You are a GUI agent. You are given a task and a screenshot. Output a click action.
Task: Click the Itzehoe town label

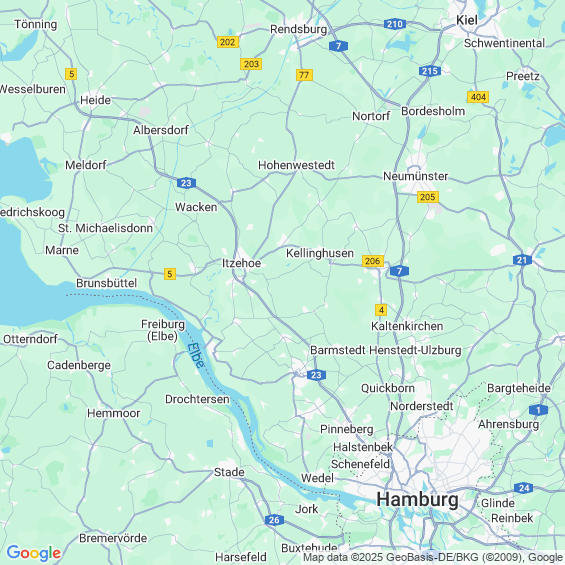coord(241,263)
